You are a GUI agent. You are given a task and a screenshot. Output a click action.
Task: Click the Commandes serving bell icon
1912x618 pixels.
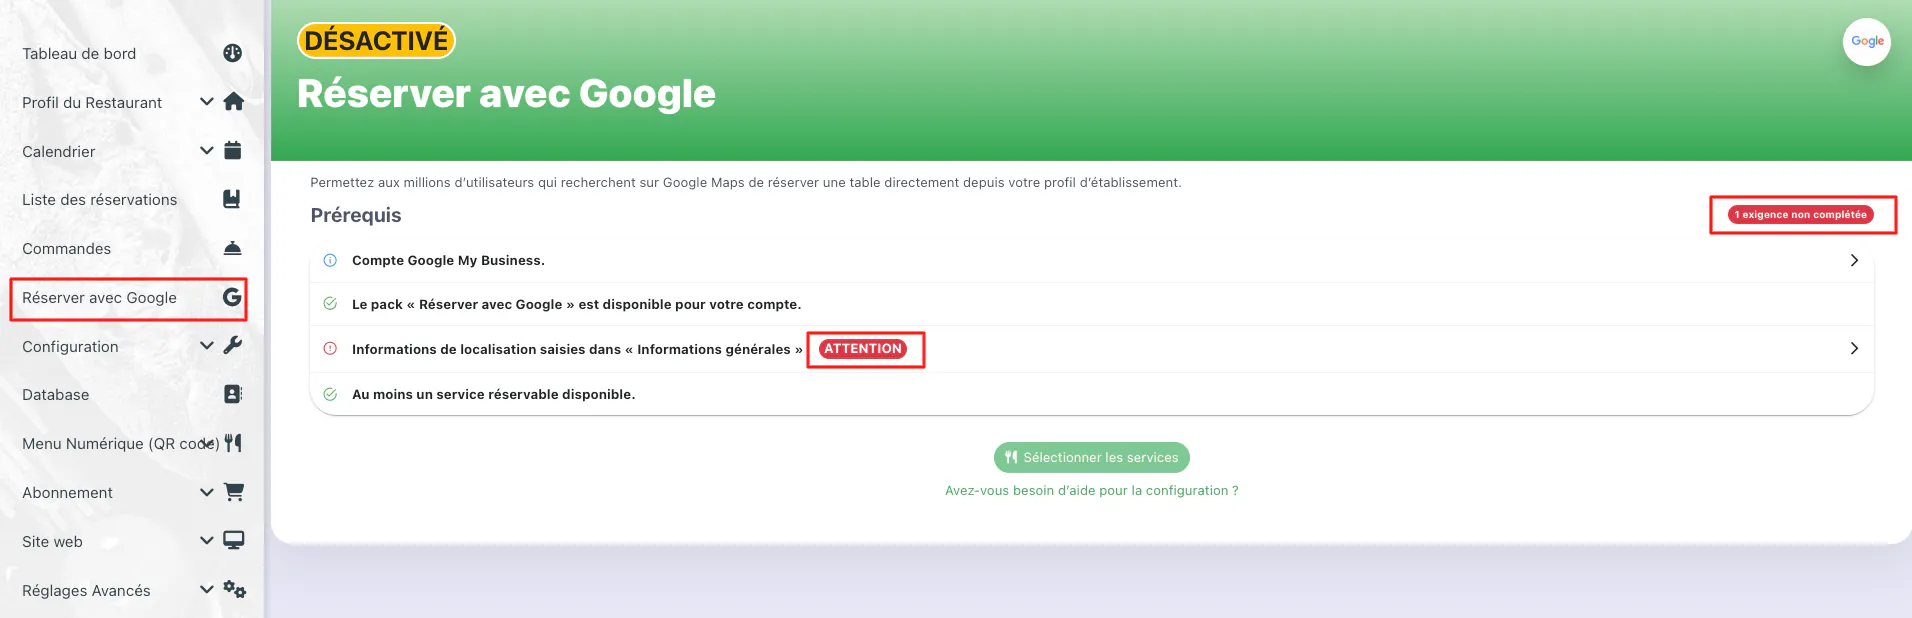(x=233, y=248)
